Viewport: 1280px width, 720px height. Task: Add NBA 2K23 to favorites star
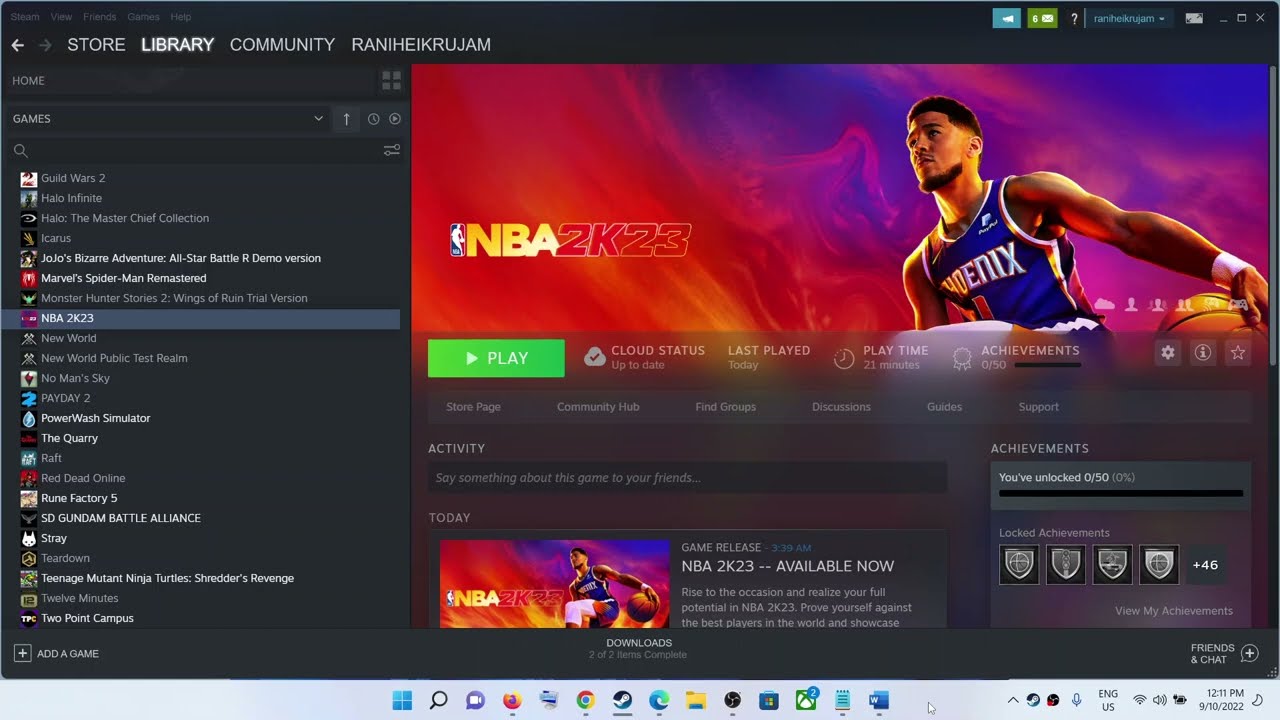pos(1238,353)
